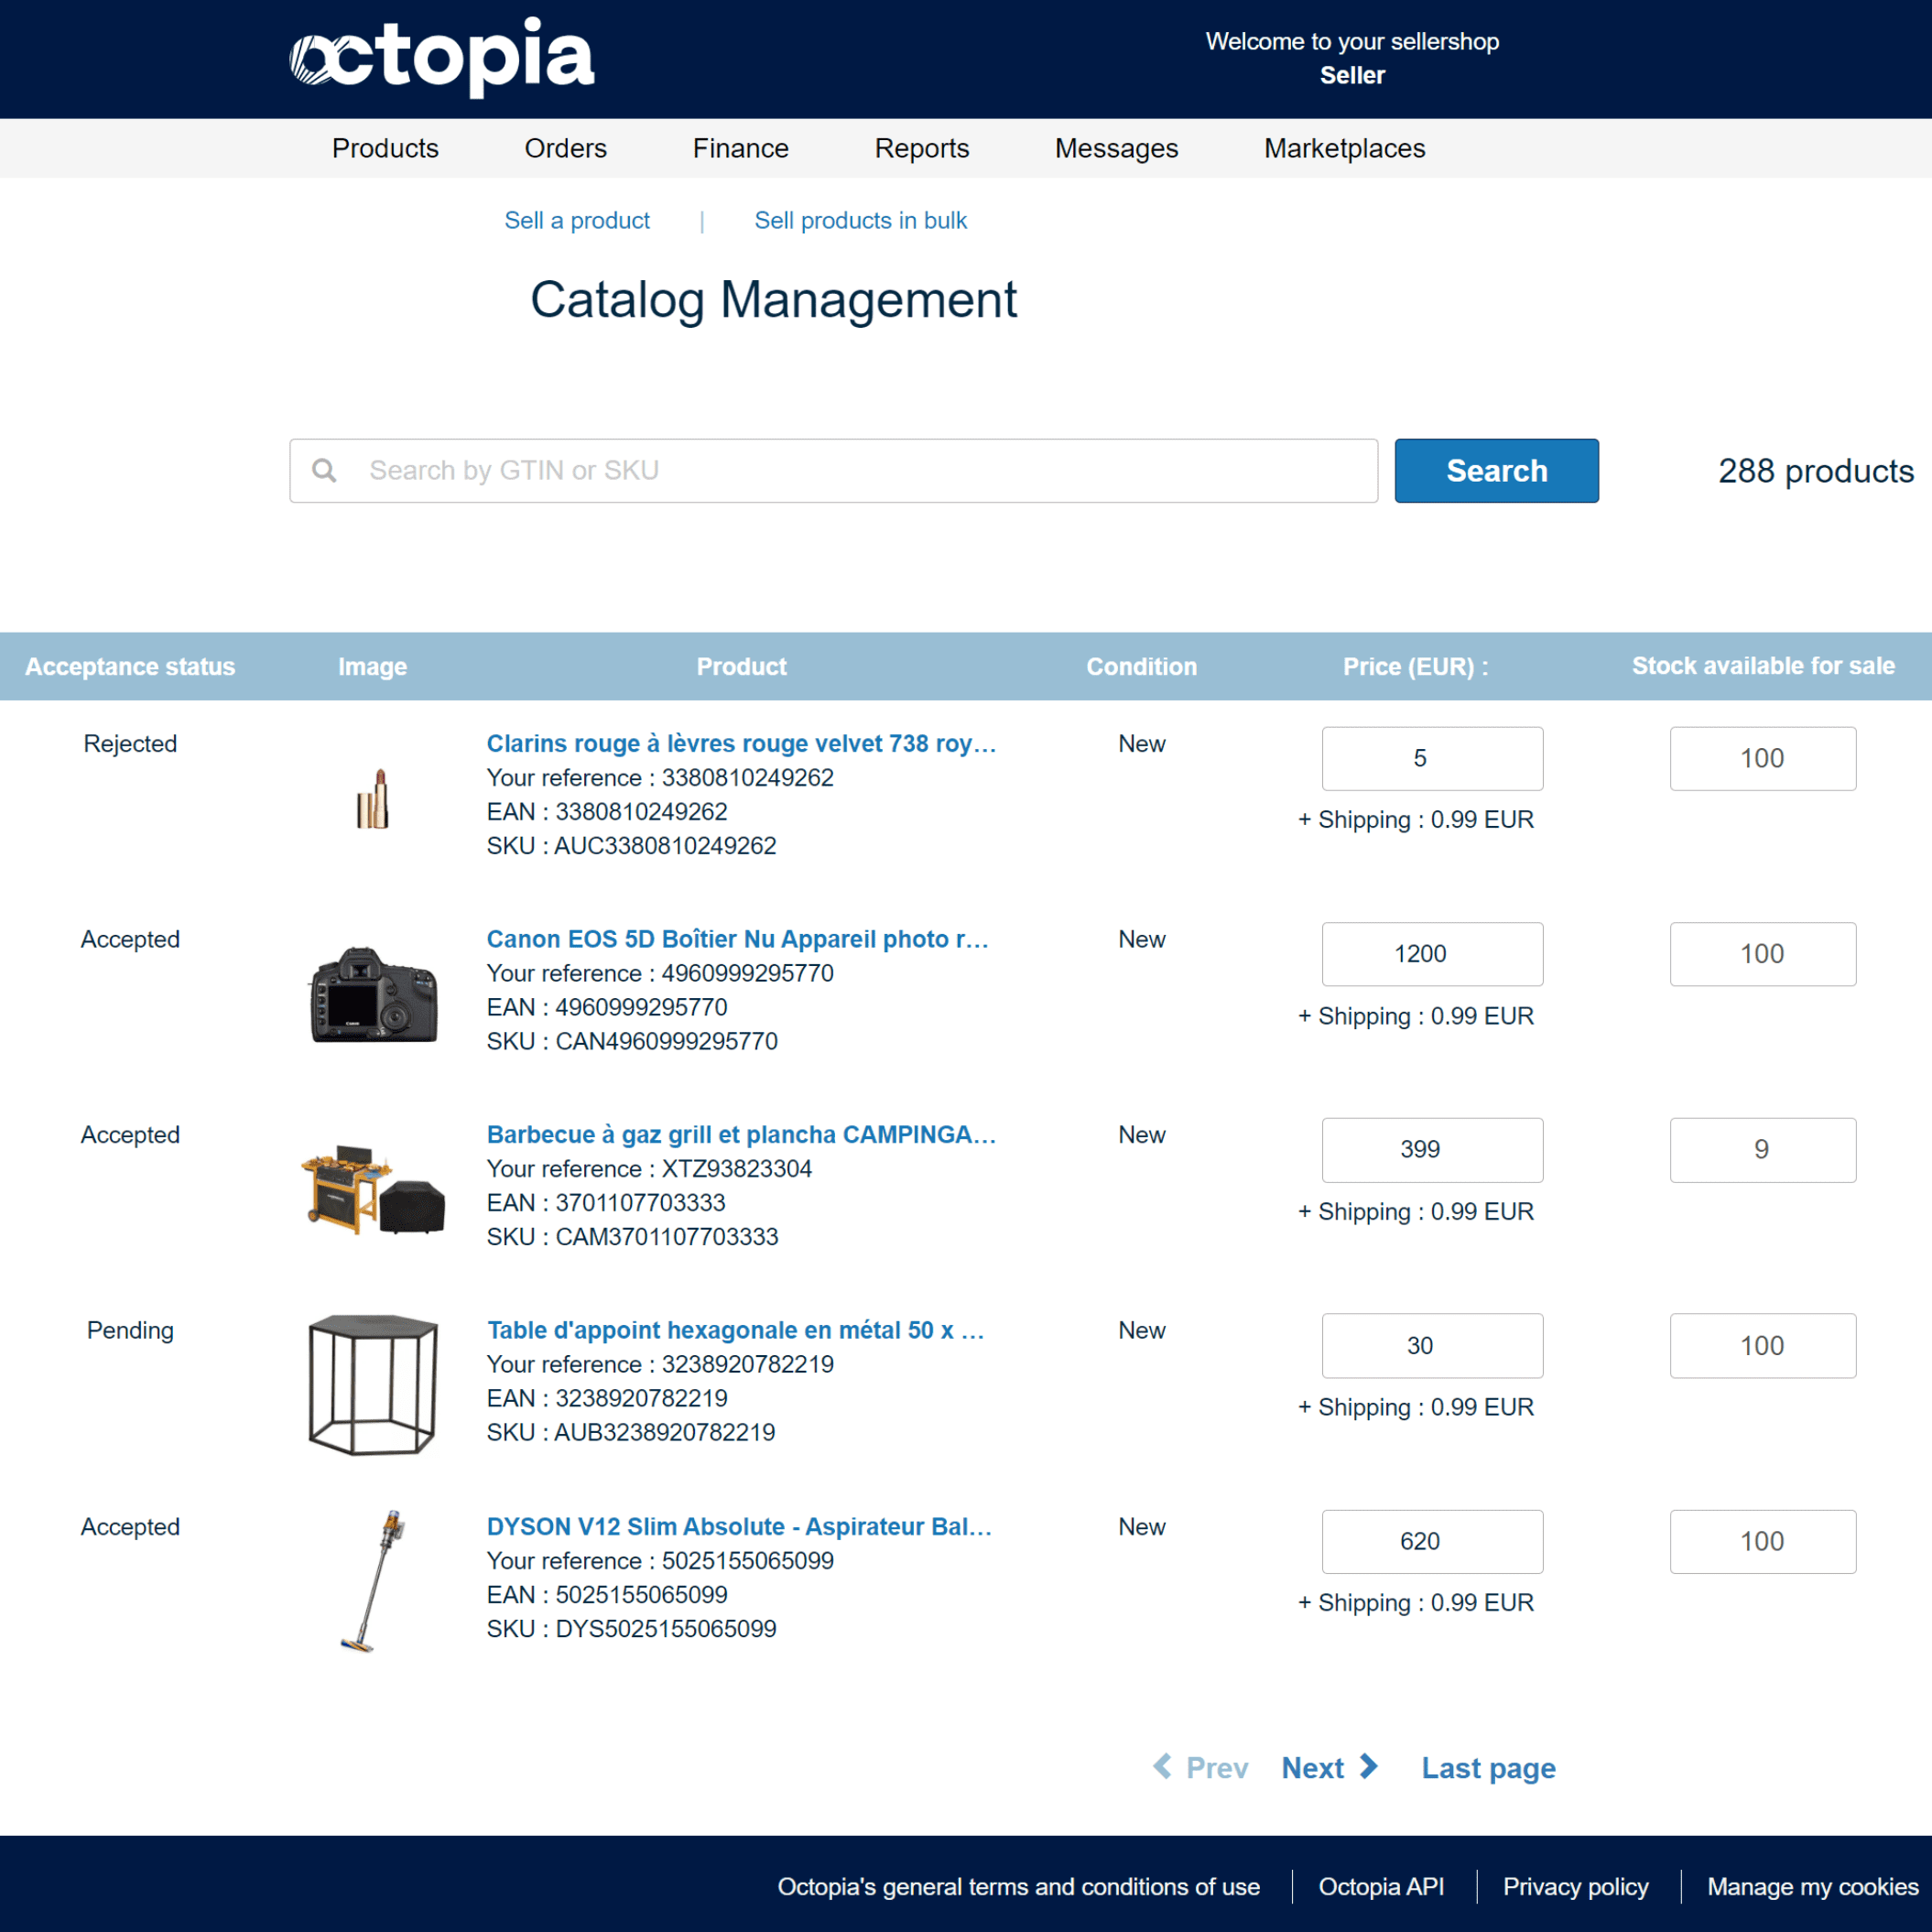Edit the barbecue stock field showing 9

[x=1763, y=1149]
